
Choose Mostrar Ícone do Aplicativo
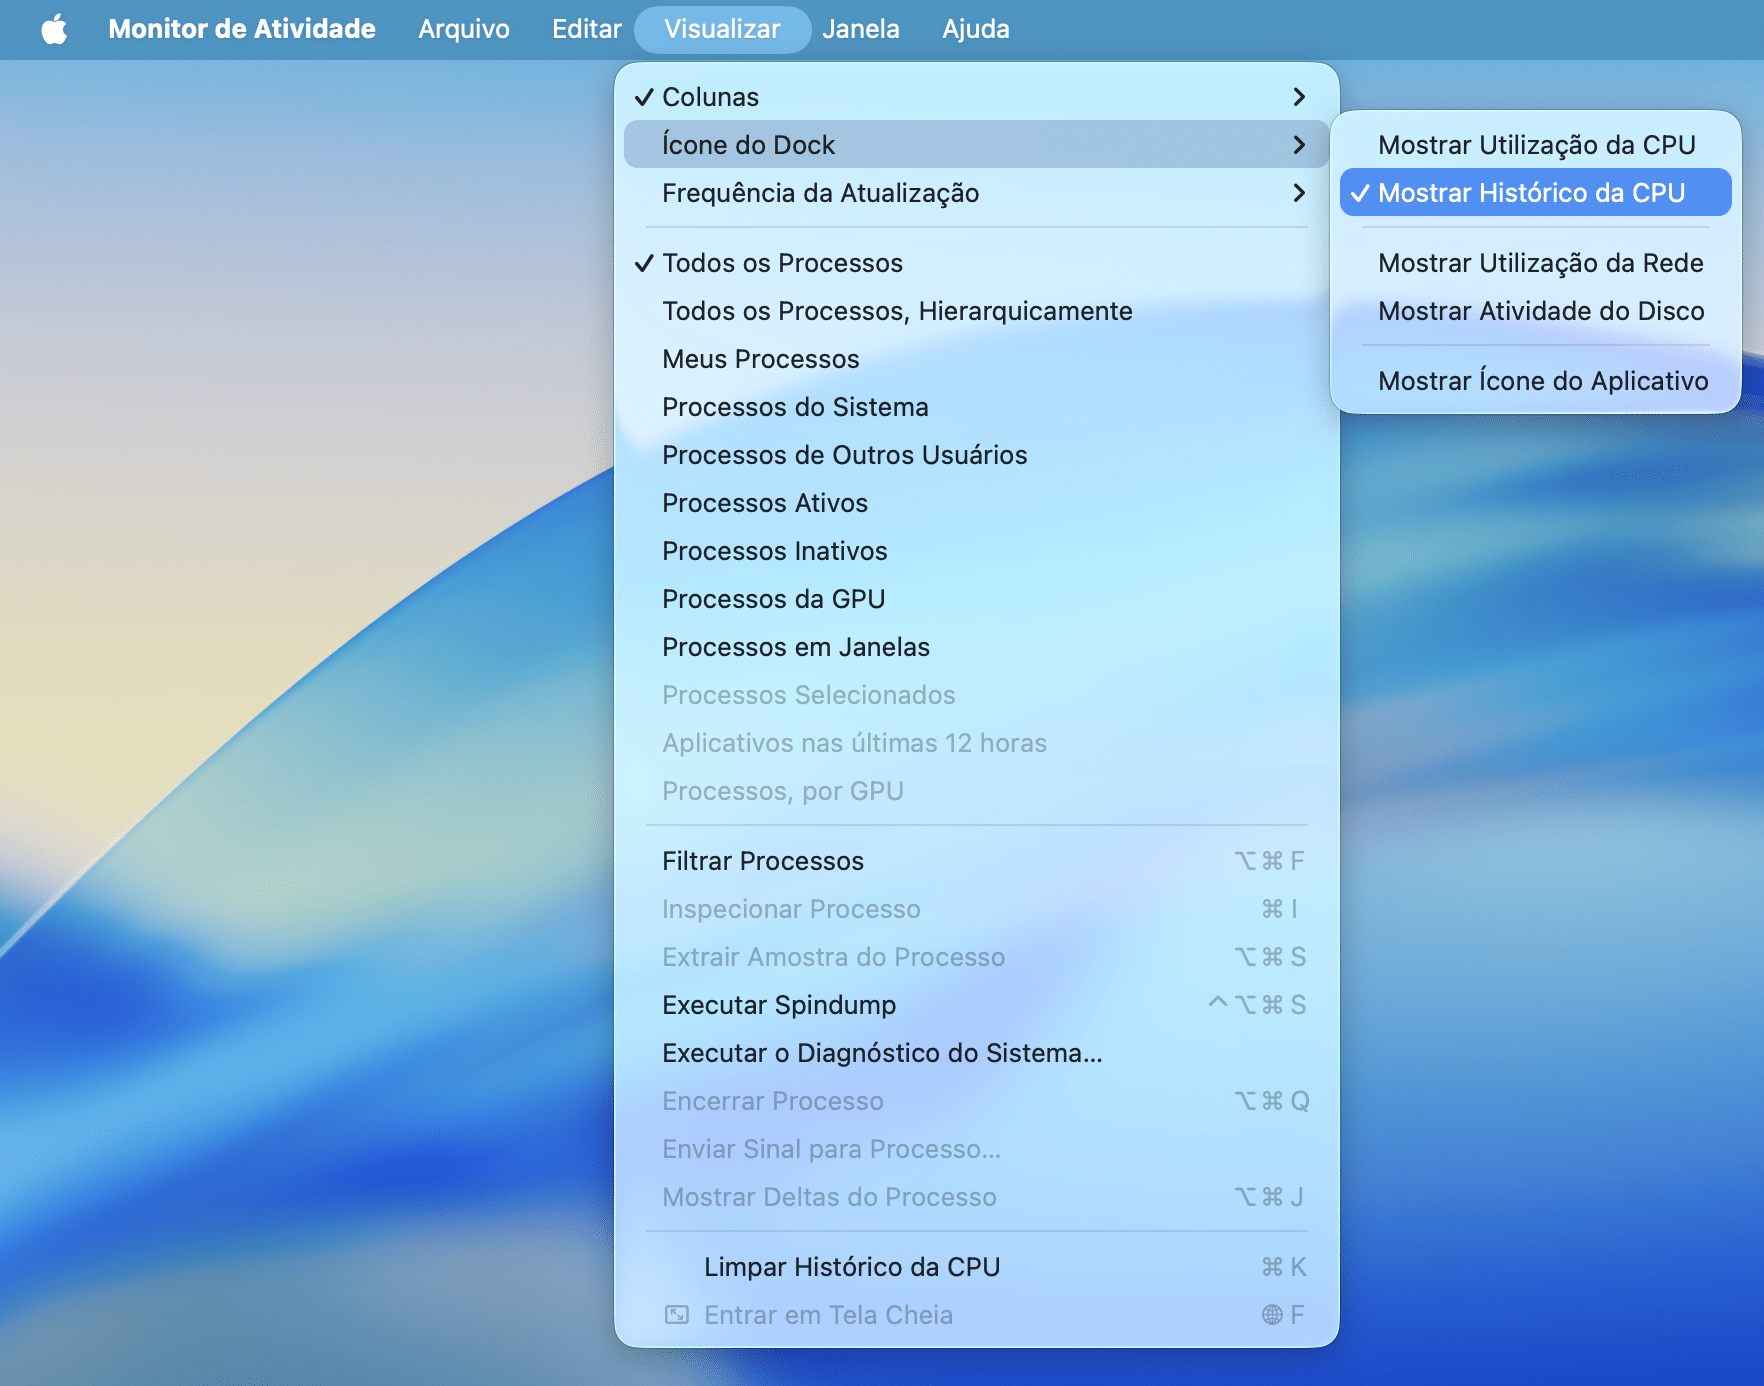pyautogui.click(x=1542, y=381)
